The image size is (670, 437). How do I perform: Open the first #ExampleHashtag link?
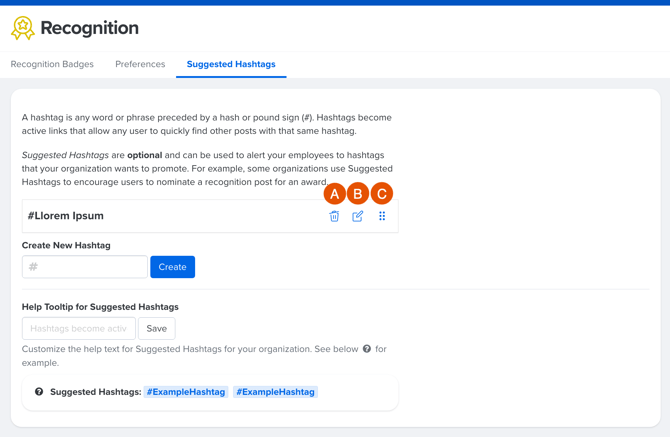point(186,392)
